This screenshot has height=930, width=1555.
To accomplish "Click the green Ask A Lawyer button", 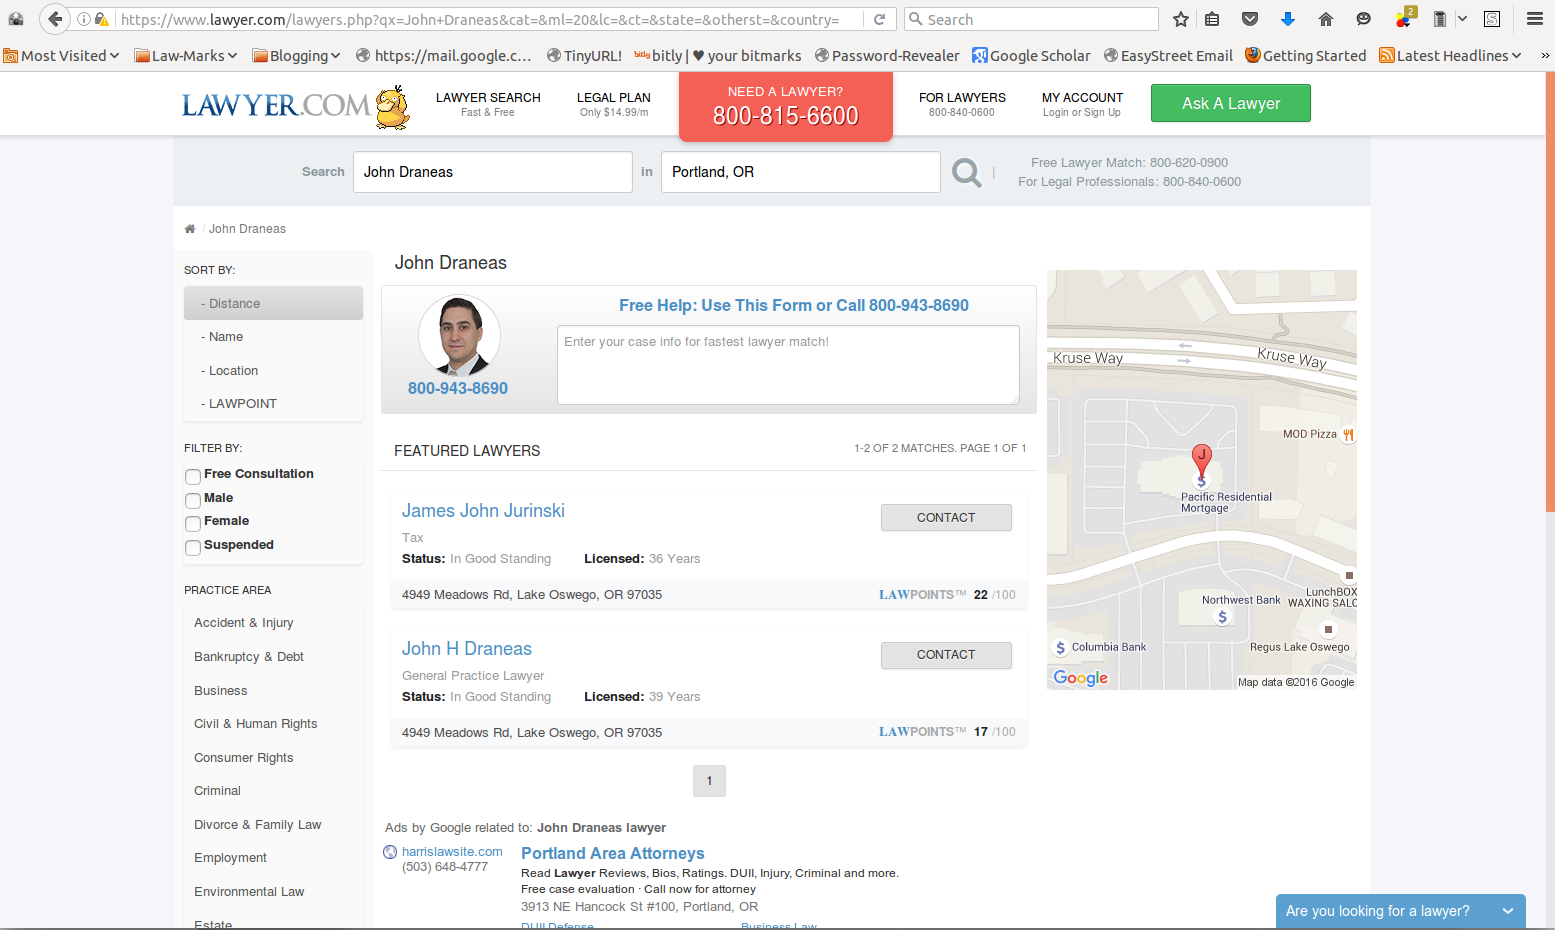I will 1231,103.
